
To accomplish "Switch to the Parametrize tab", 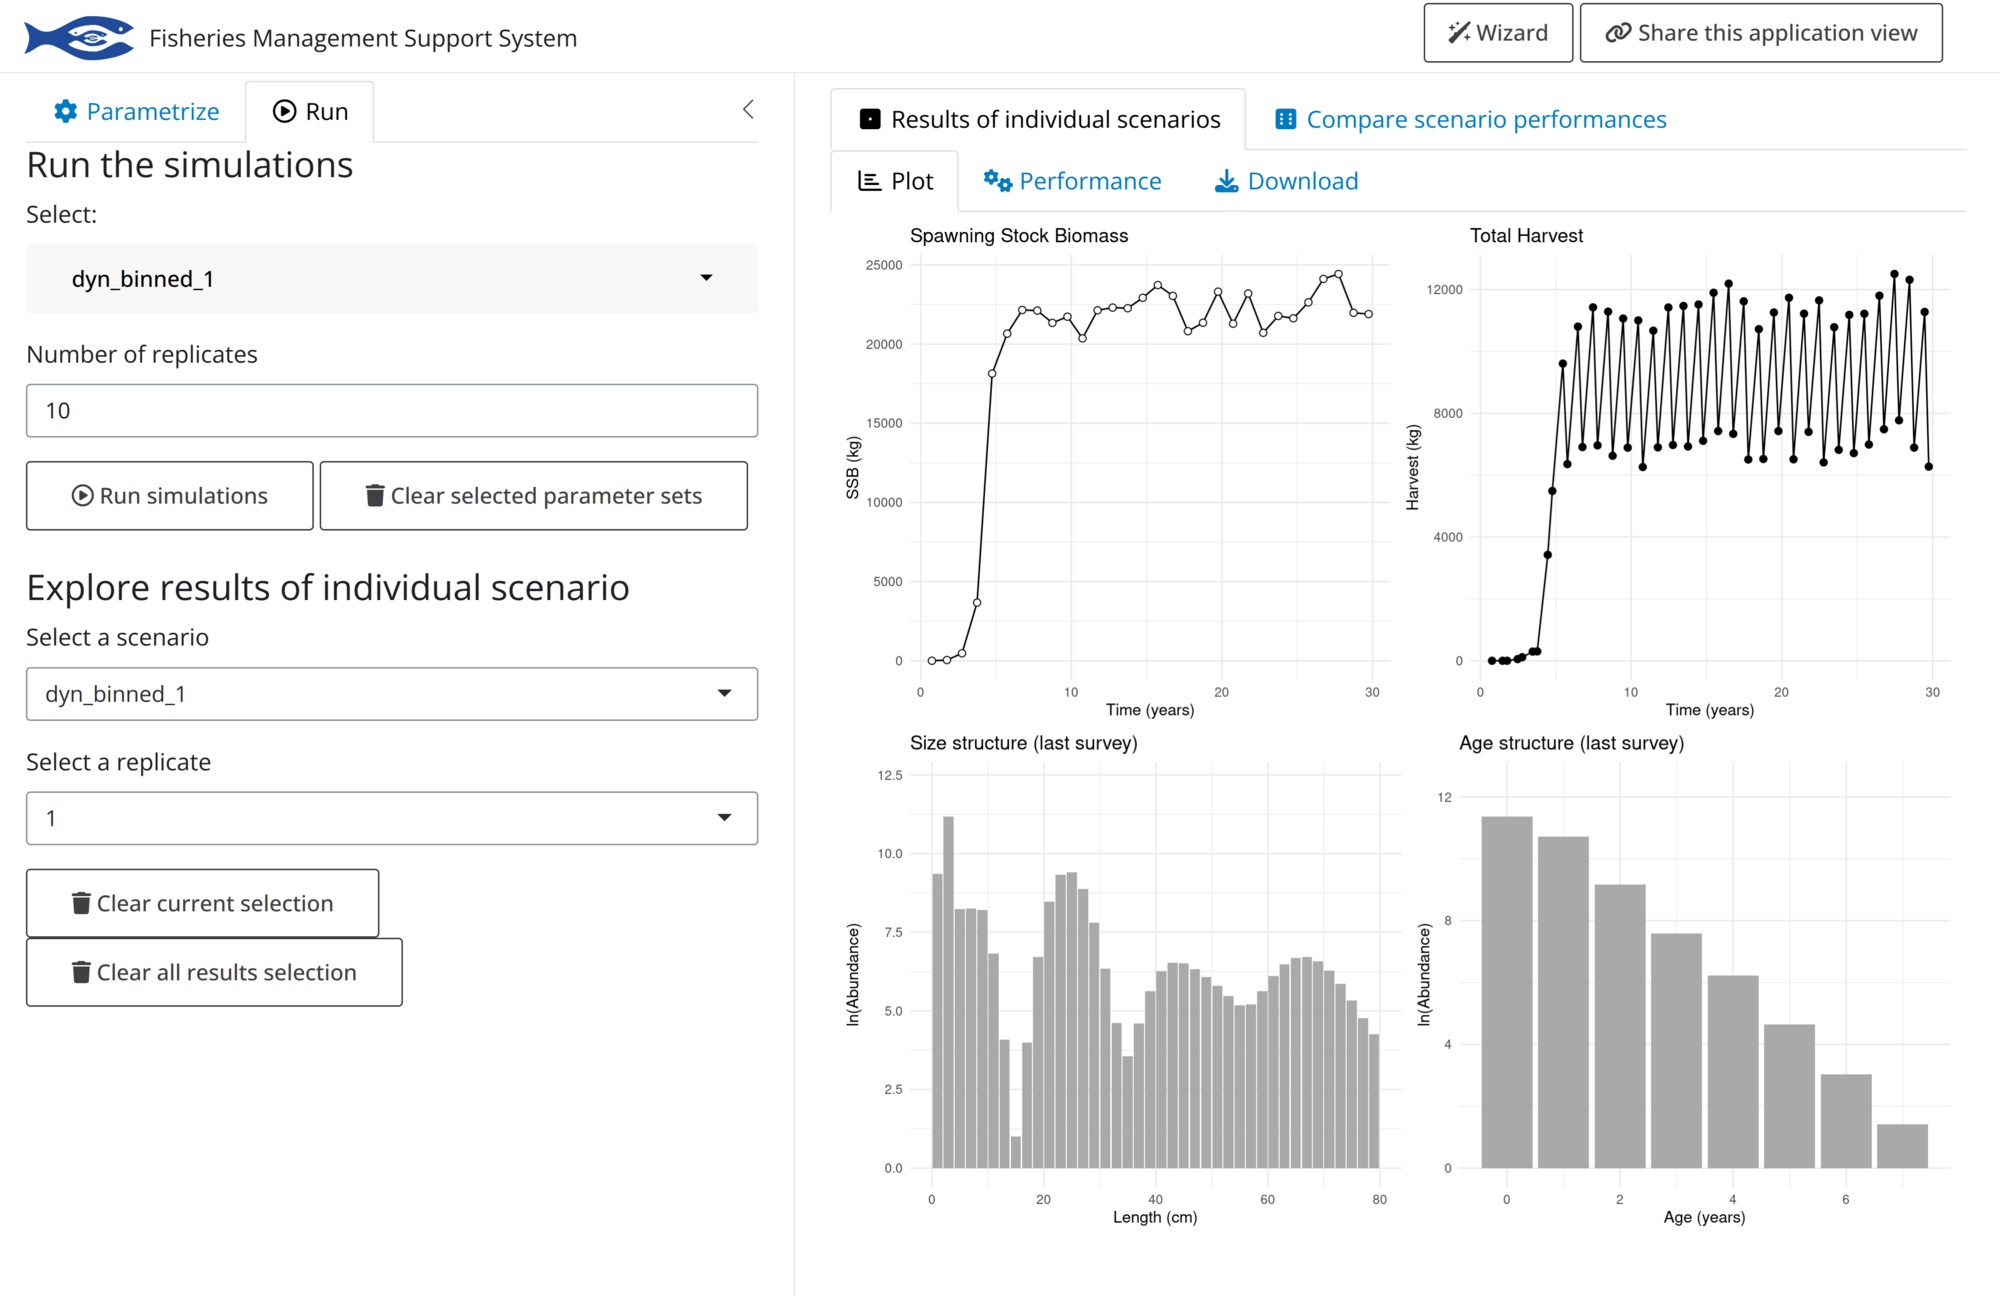I will tap(135, 111).
